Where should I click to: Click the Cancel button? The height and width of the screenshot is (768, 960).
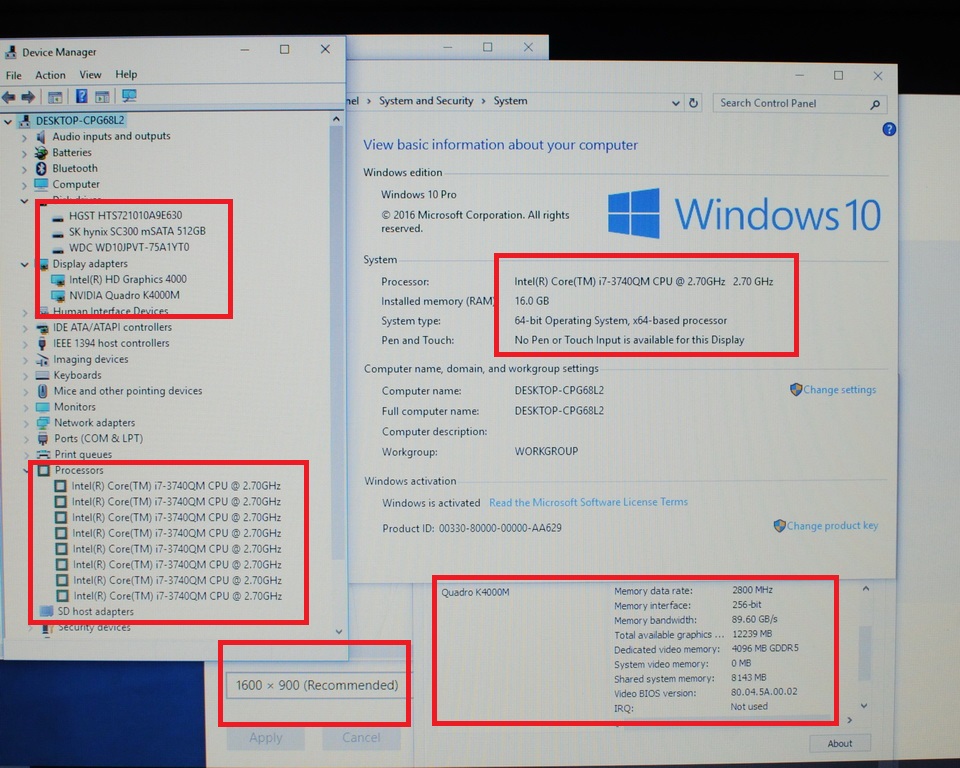361,738
